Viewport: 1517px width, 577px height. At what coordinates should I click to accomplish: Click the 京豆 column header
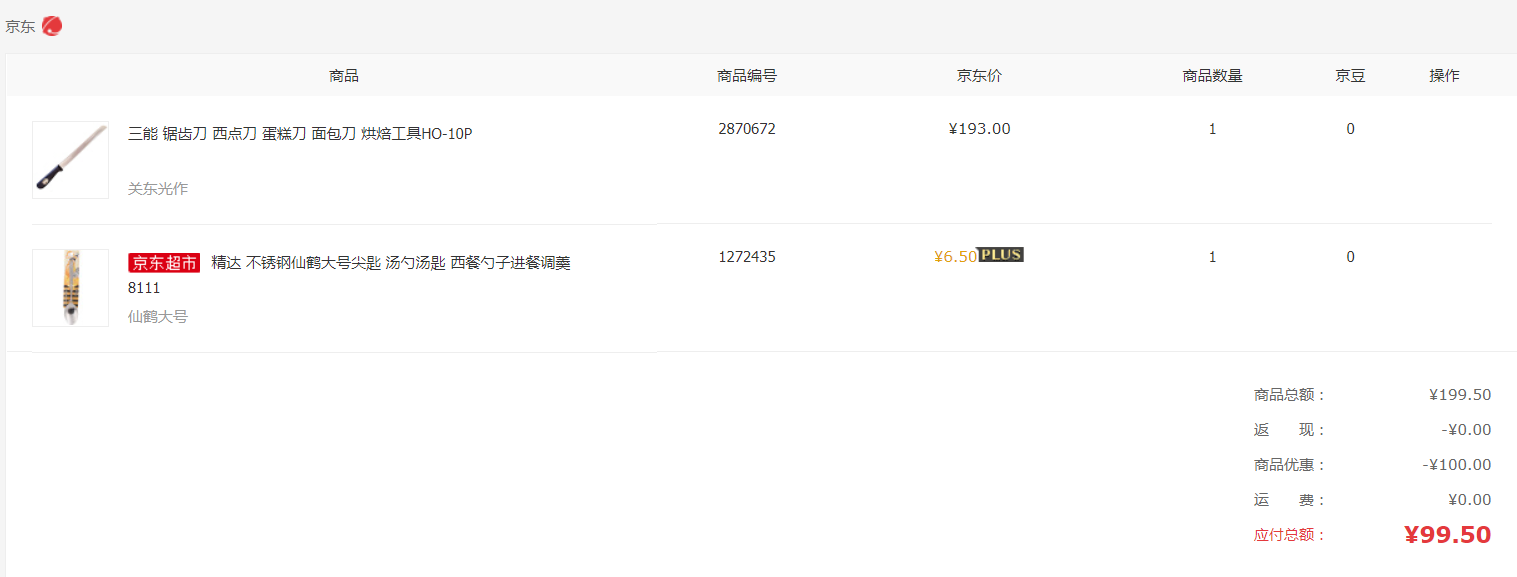pyautogui.click(x=1350, y=76)
